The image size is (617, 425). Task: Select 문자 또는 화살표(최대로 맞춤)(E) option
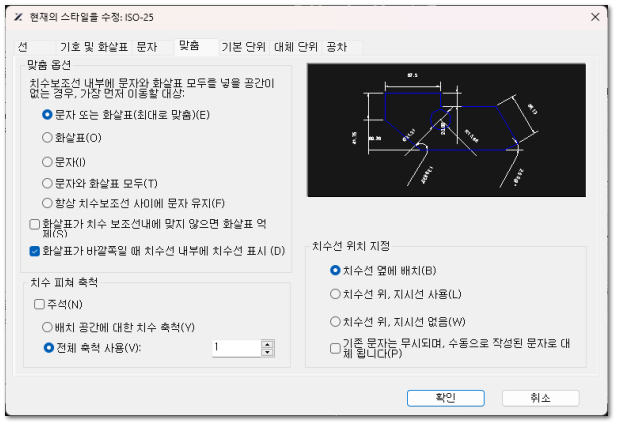[x=126, y=115]
